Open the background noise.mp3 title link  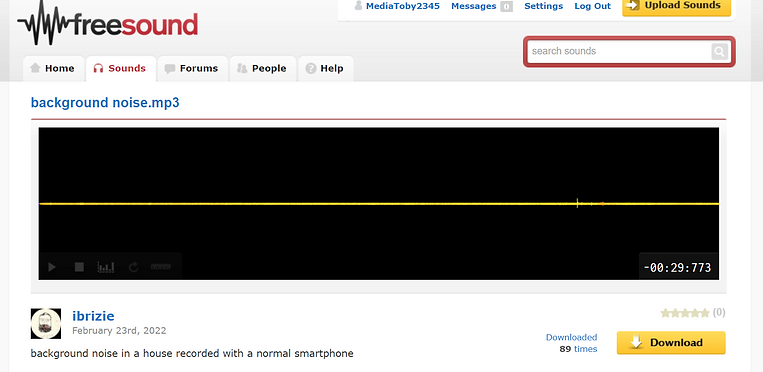(x=105, y=103)
